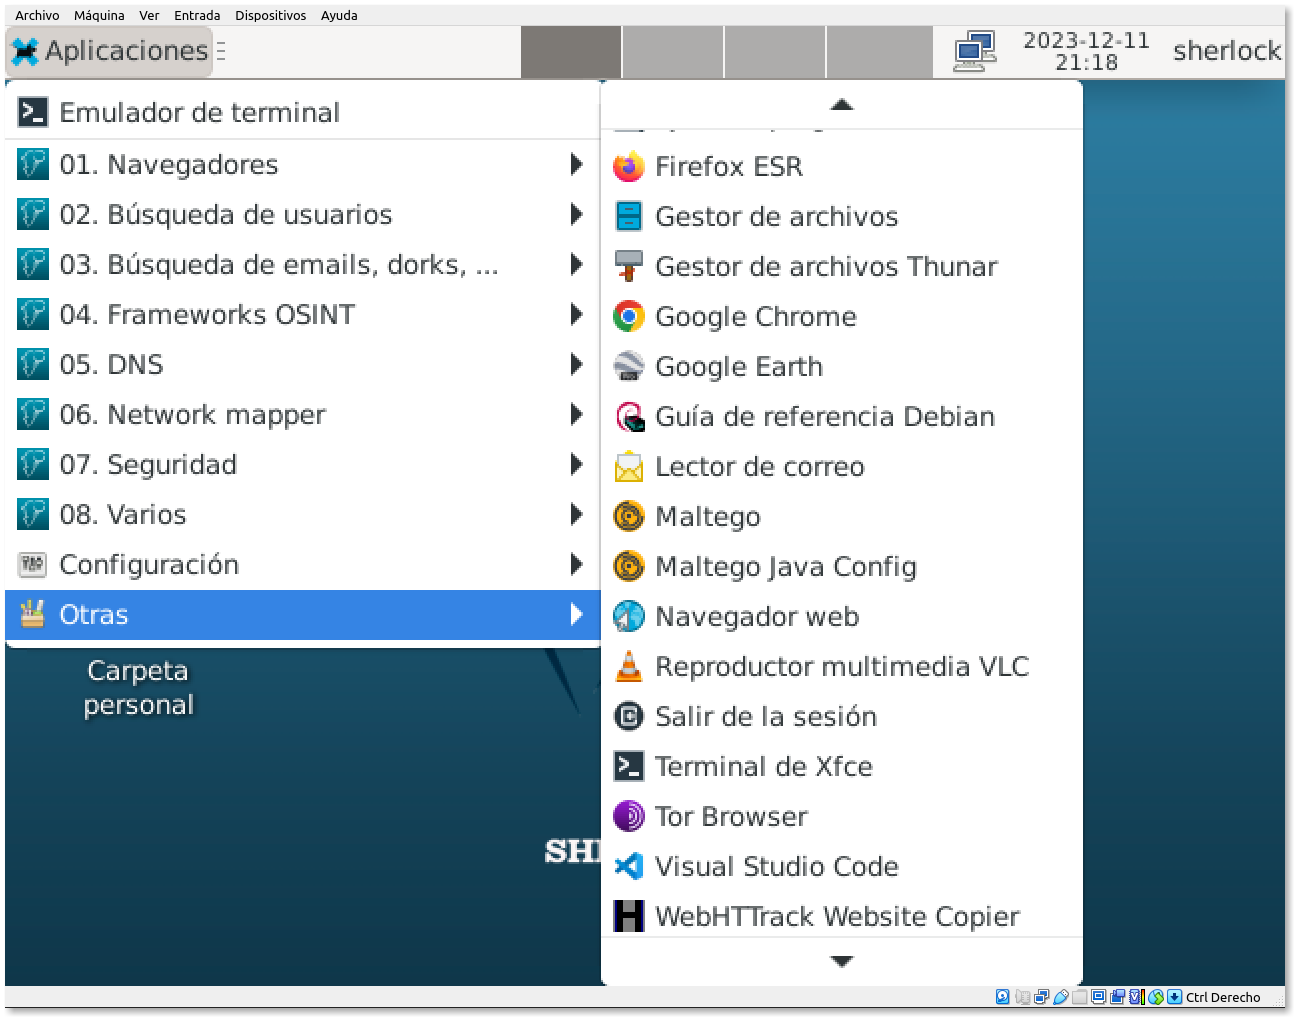Viewport: 1294px width, 1017px height.
Task: Open the Máquina menu
Action: (x=99, y=15)
